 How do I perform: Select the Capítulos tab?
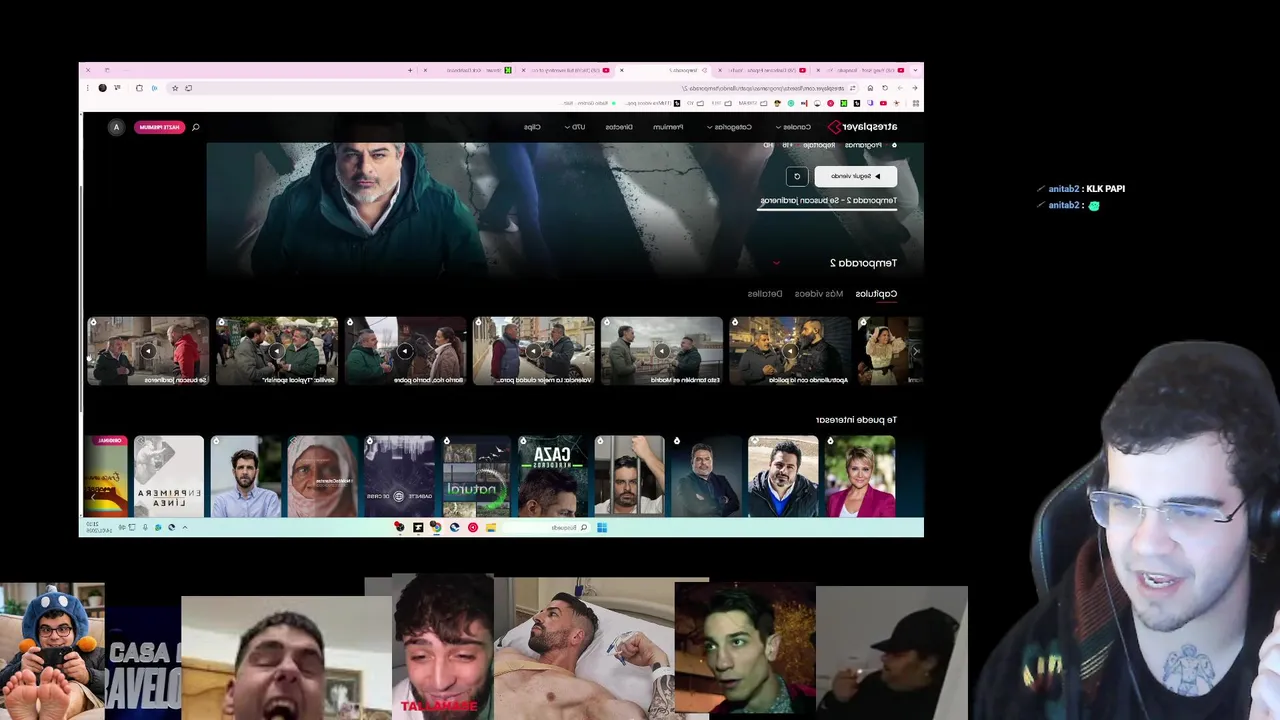tap(876, 294)
